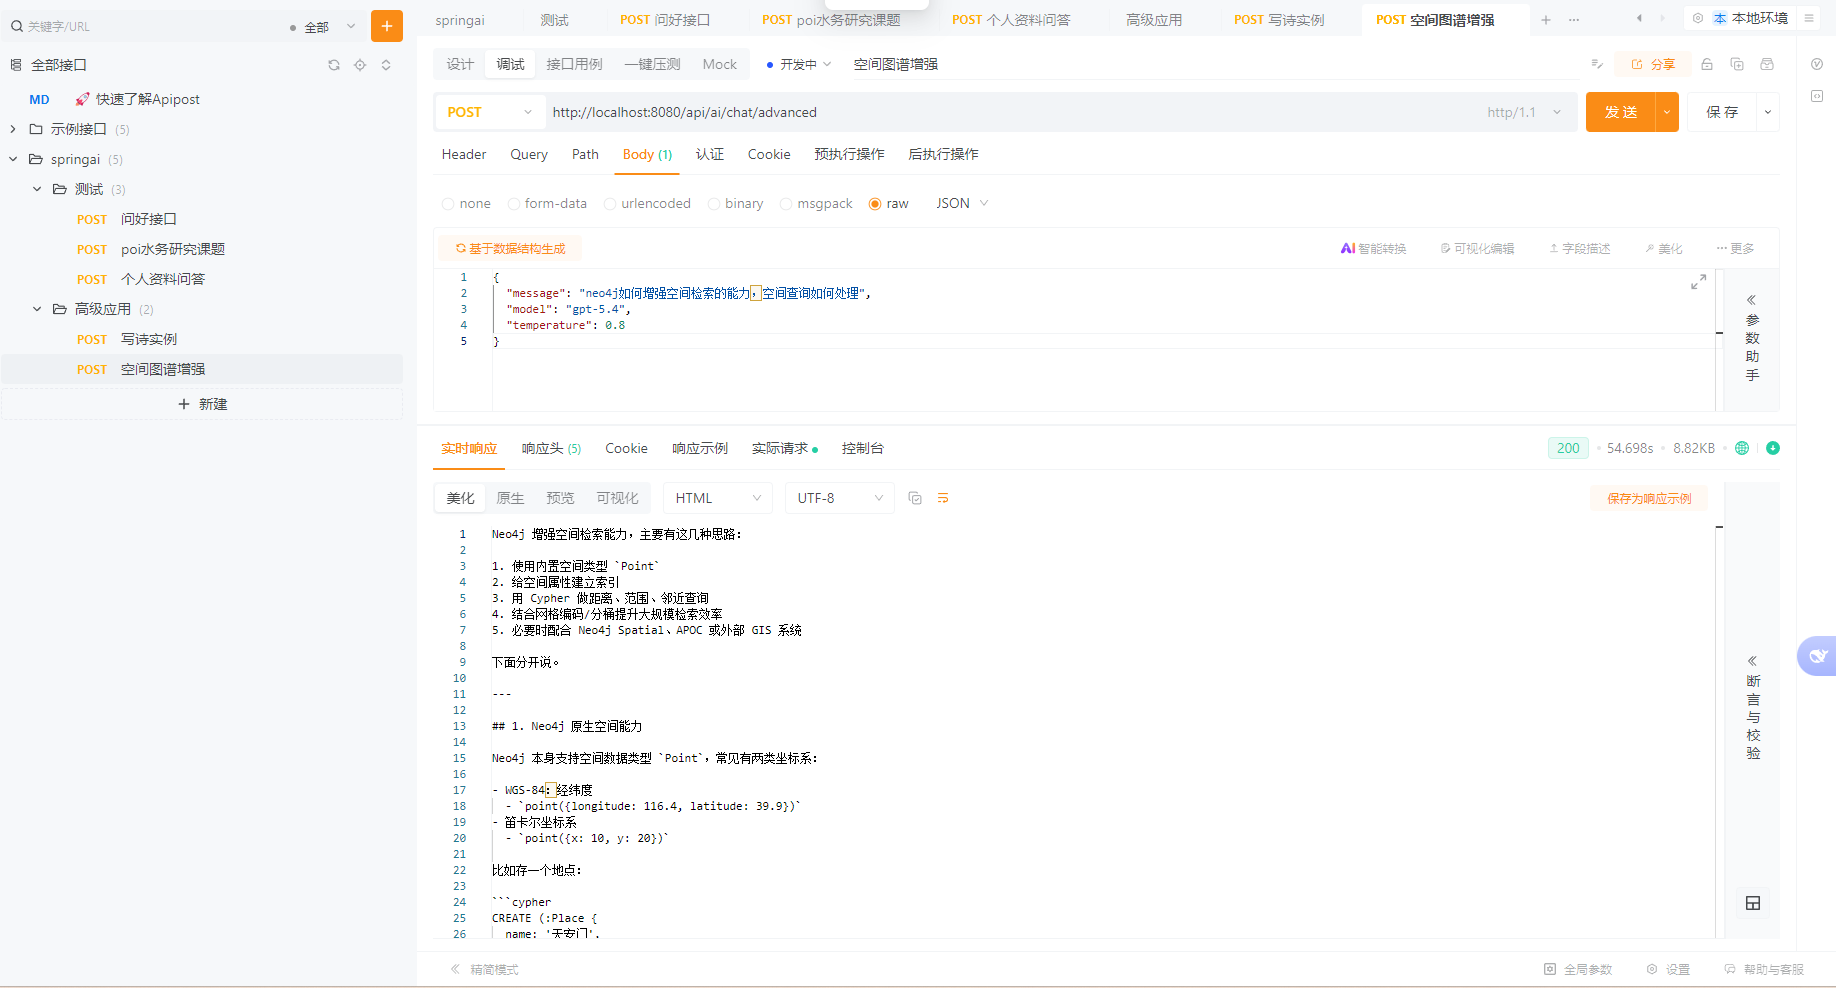The image size is (1836, 988).
Task: Refresh the 全部接口 list
Action: [334, 65]
